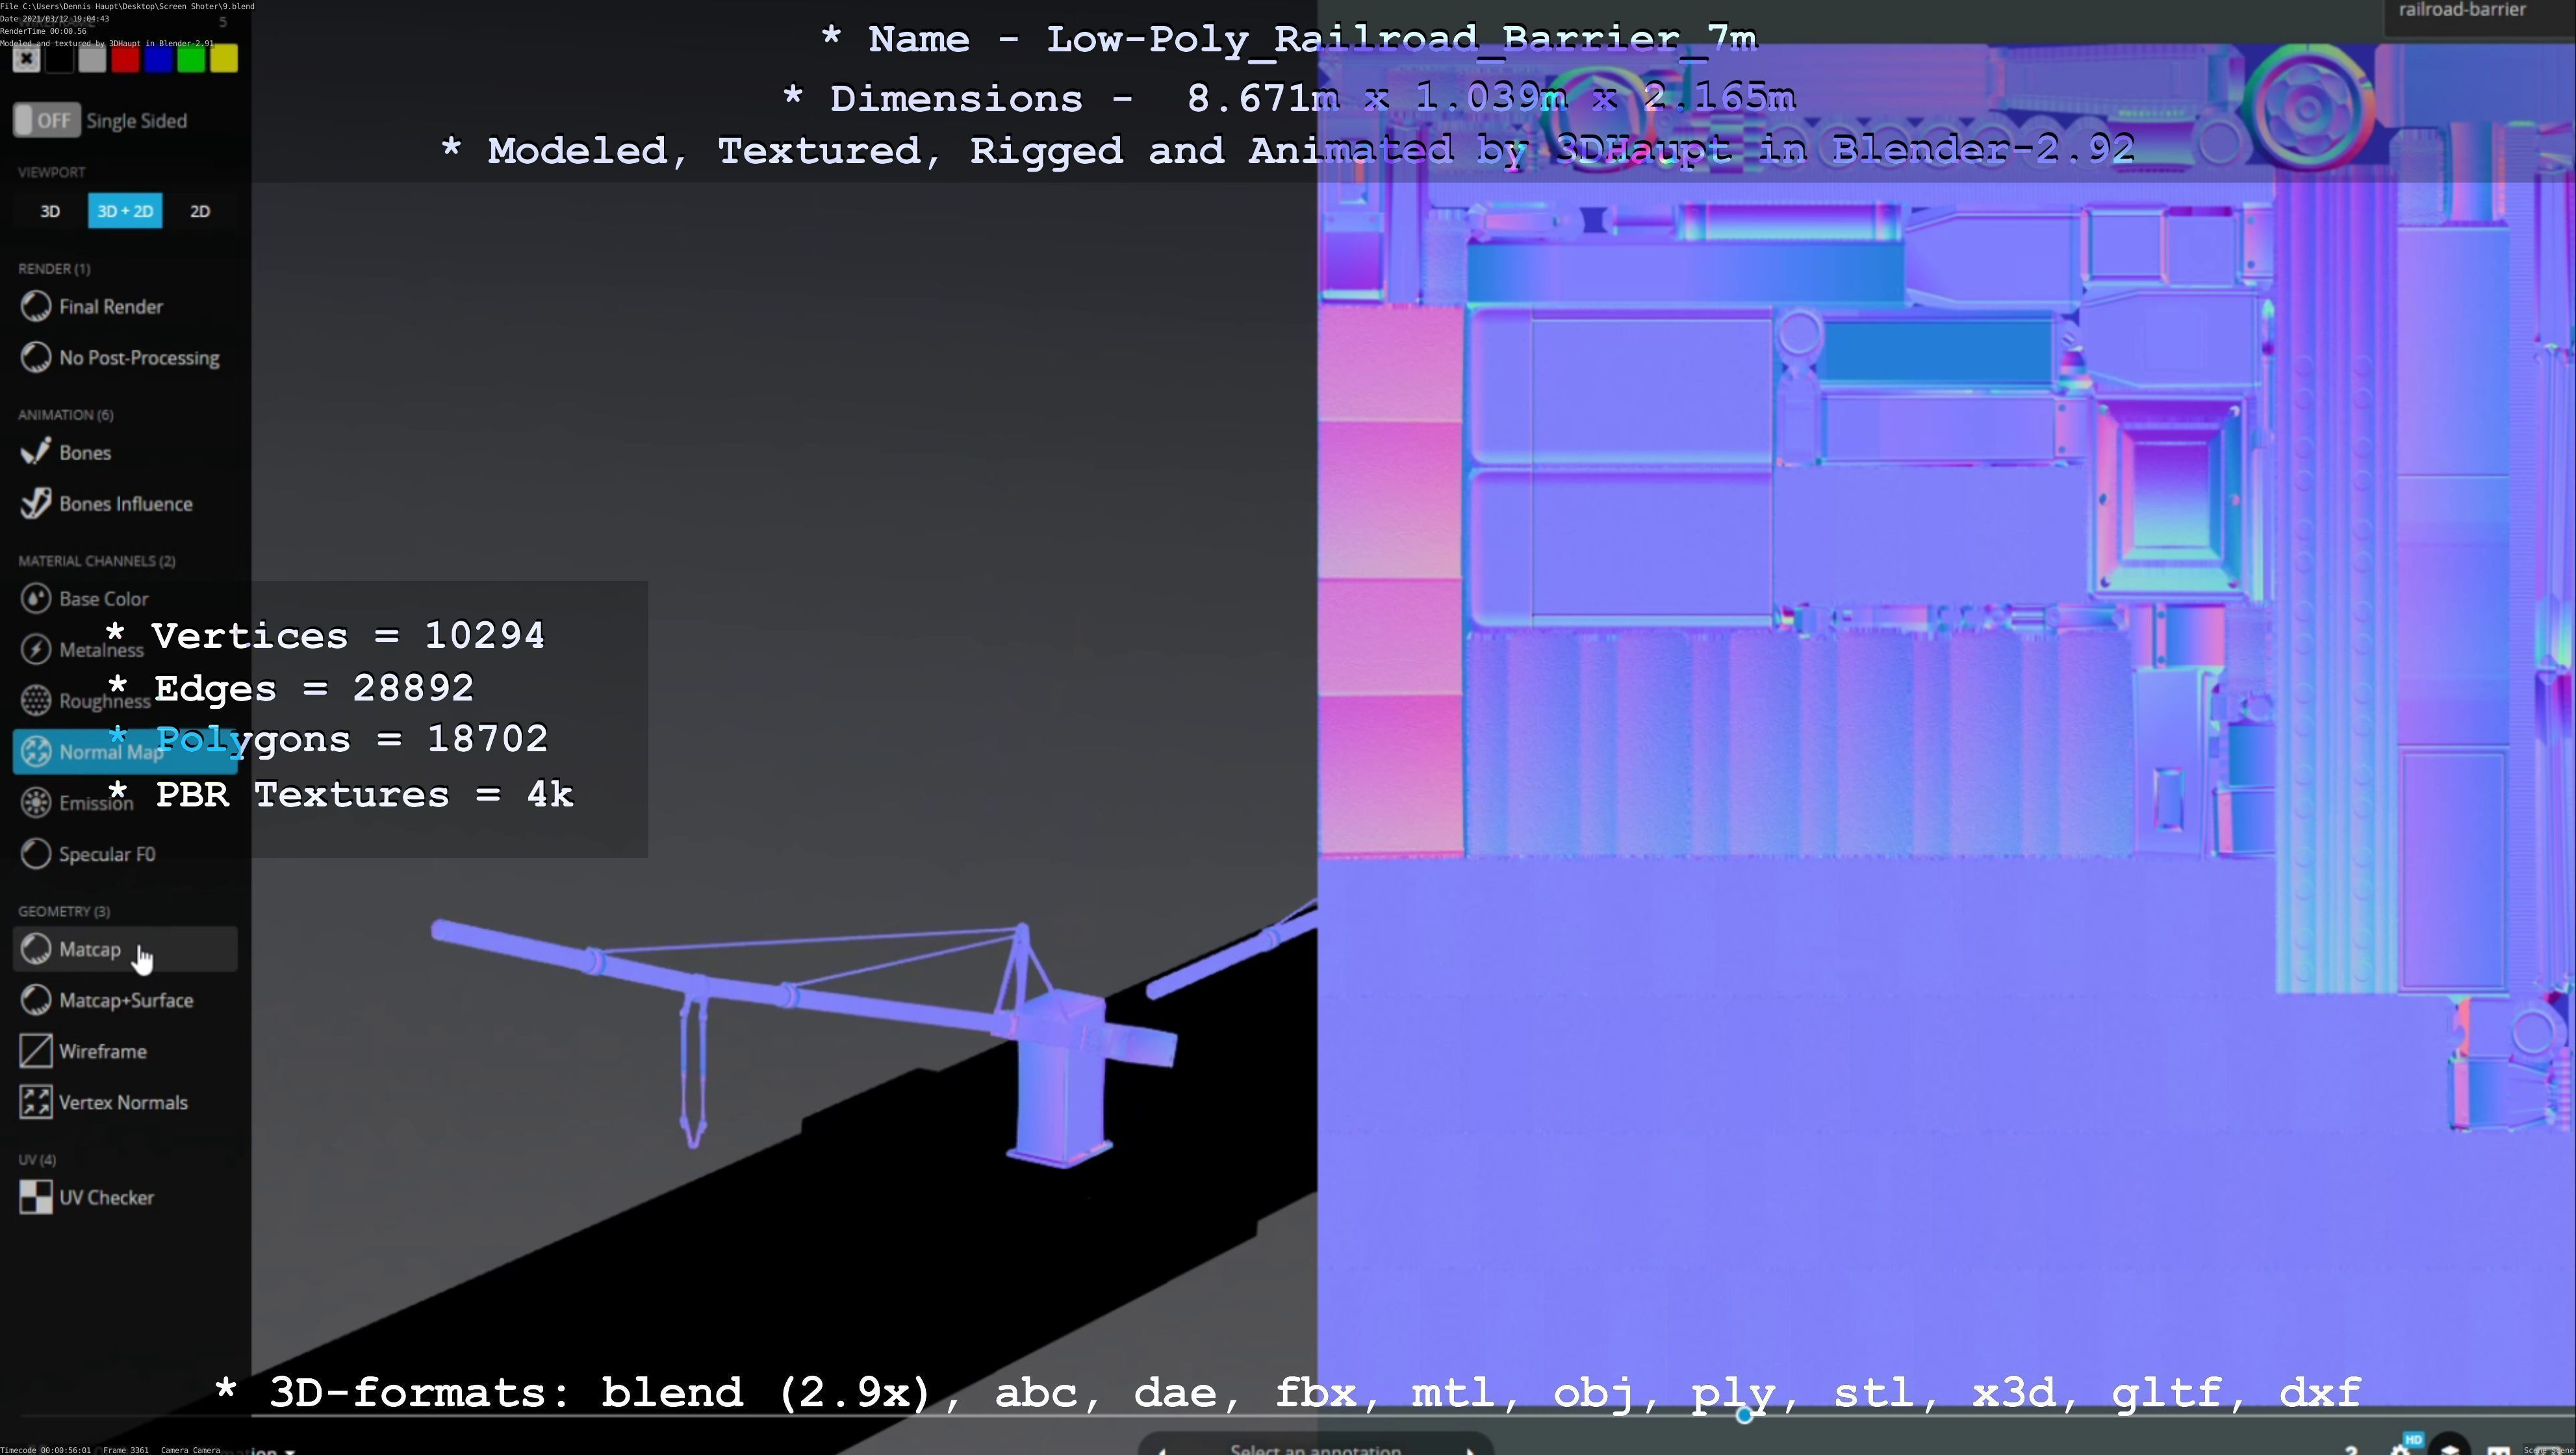This screenshot has width=2576, height=1455.
Task: Switch to Wireframe view
Action: [102, 1051]
